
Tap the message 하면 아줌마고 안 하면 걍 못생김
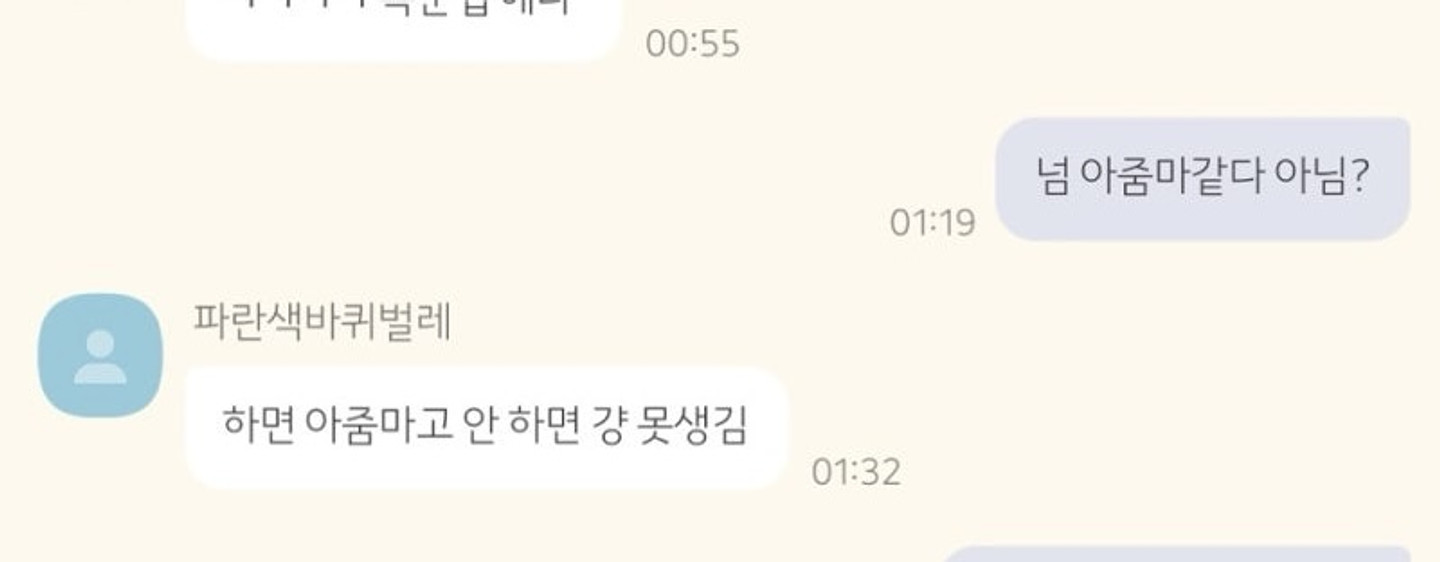(x=487, y=428)
